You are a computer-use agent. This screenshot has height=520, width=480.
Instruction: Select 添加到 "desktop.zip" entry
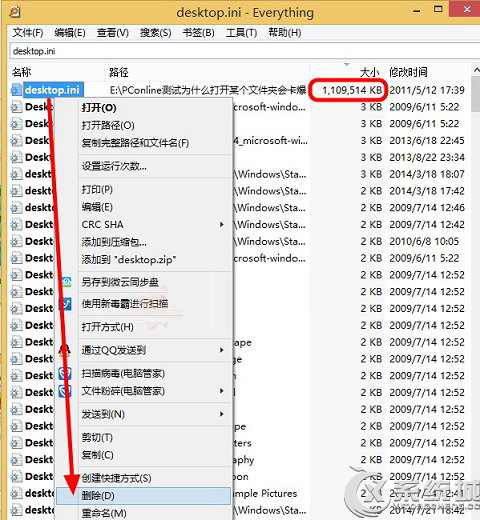pos(129,259)
